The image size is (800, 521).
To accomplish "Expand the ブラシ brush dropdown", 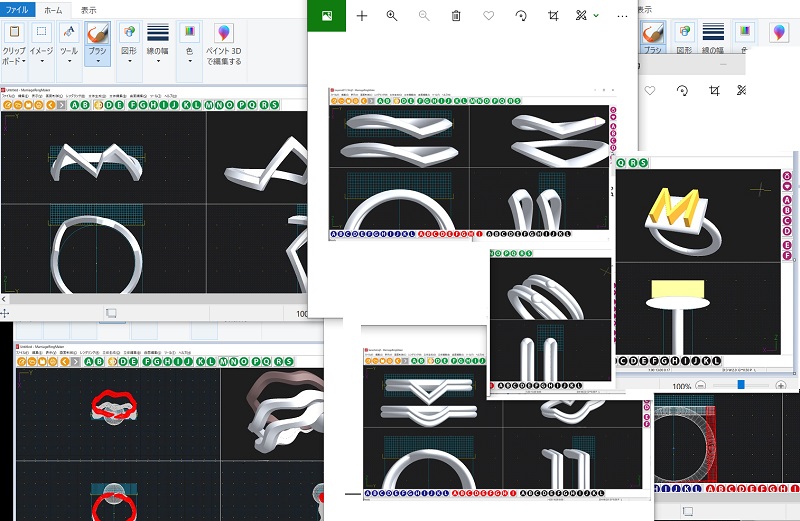I will point(97,60).
